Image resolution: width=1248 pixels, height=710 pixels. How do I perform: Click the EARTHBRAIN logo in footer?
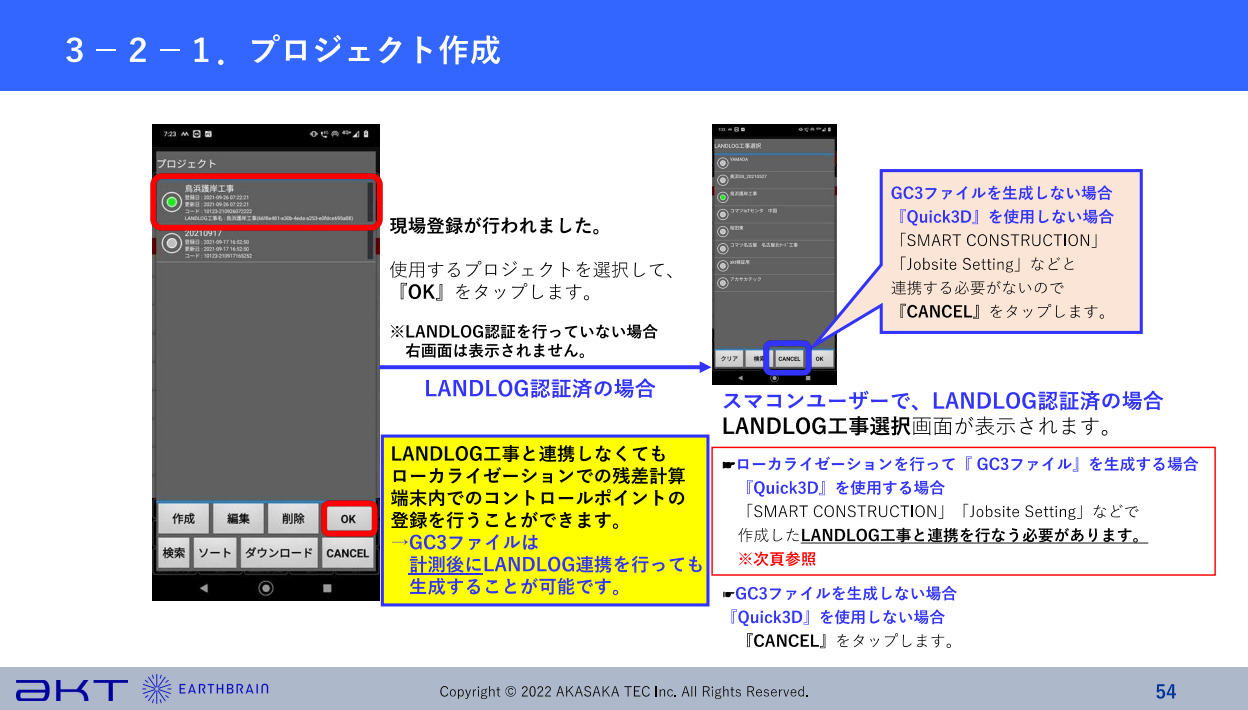tap(206, 689)
